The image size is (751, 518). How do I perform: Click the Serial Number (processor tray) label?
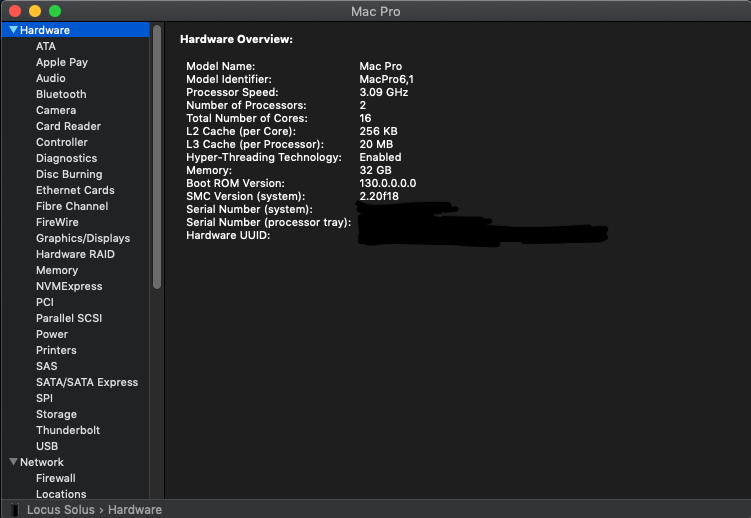point(268,222)
